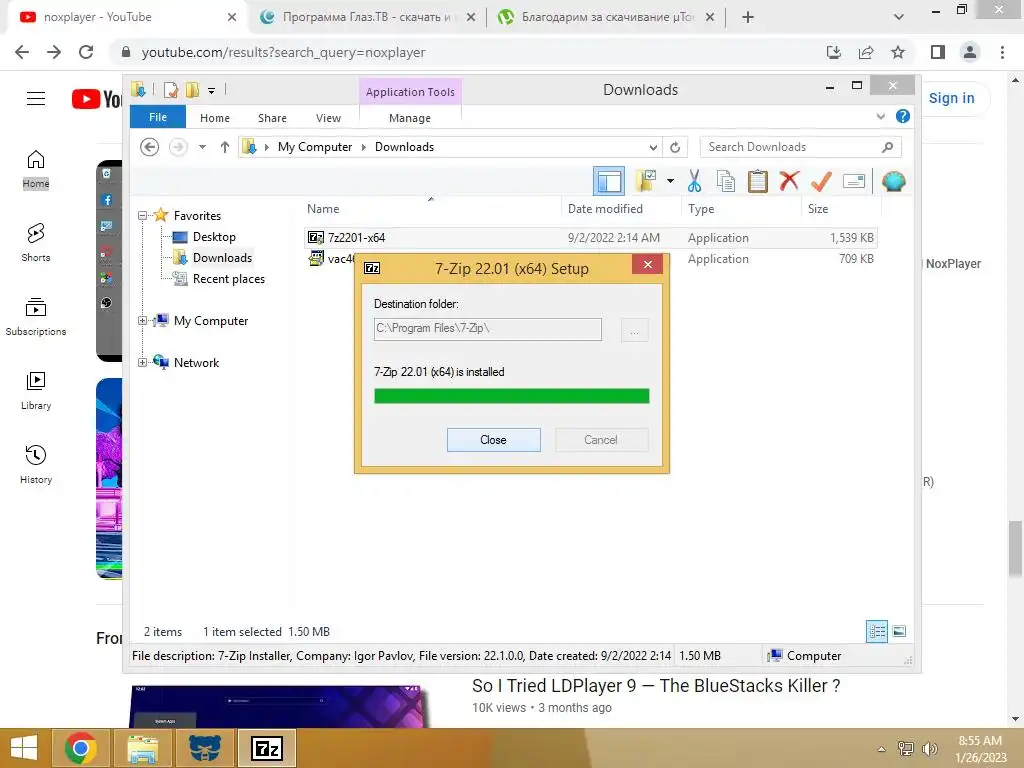
Task: Open the quick access toolbar customize dropdown
Action: coord(212,91)
